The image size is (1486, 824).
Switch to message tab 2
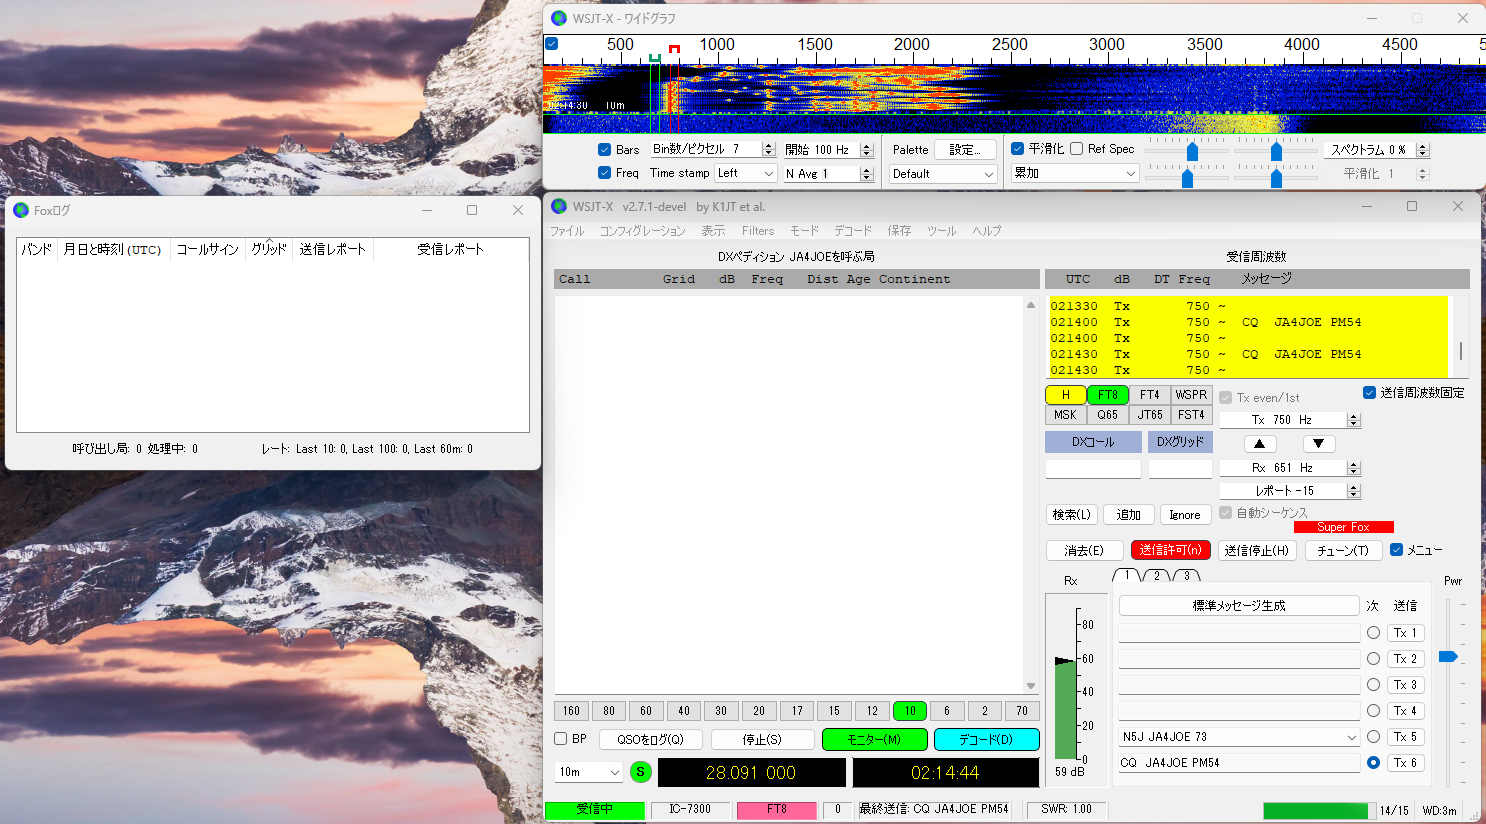1157,576
